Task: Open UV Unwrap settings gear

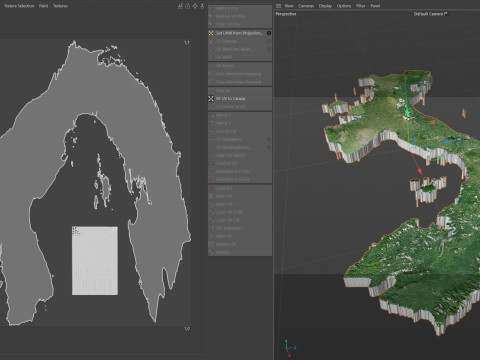Action: [269, 41]
